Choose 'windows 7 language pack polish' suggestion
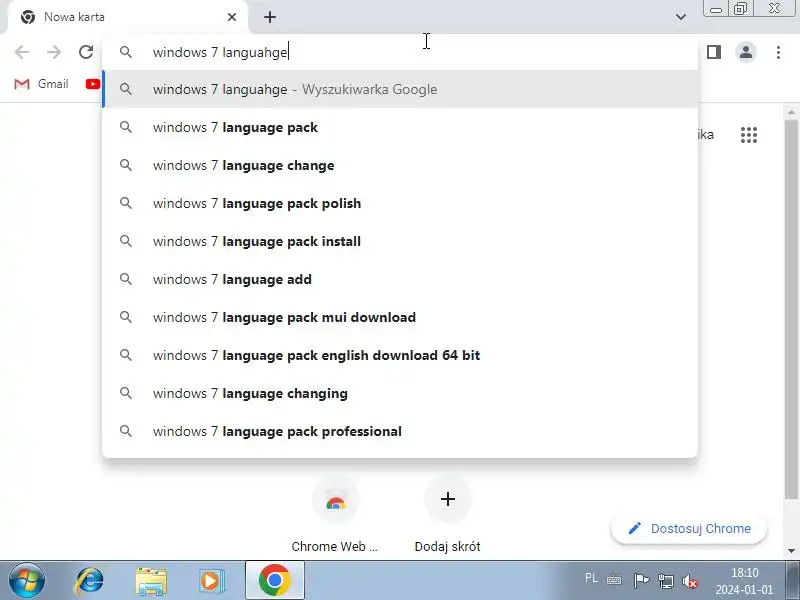800x600 pixels. [400, 203]
